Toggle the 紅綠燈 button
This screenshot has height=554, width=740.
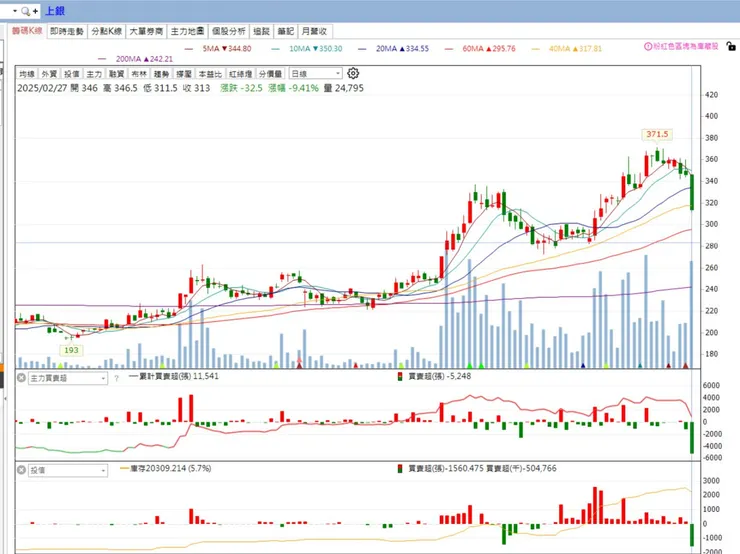[240, 74]
